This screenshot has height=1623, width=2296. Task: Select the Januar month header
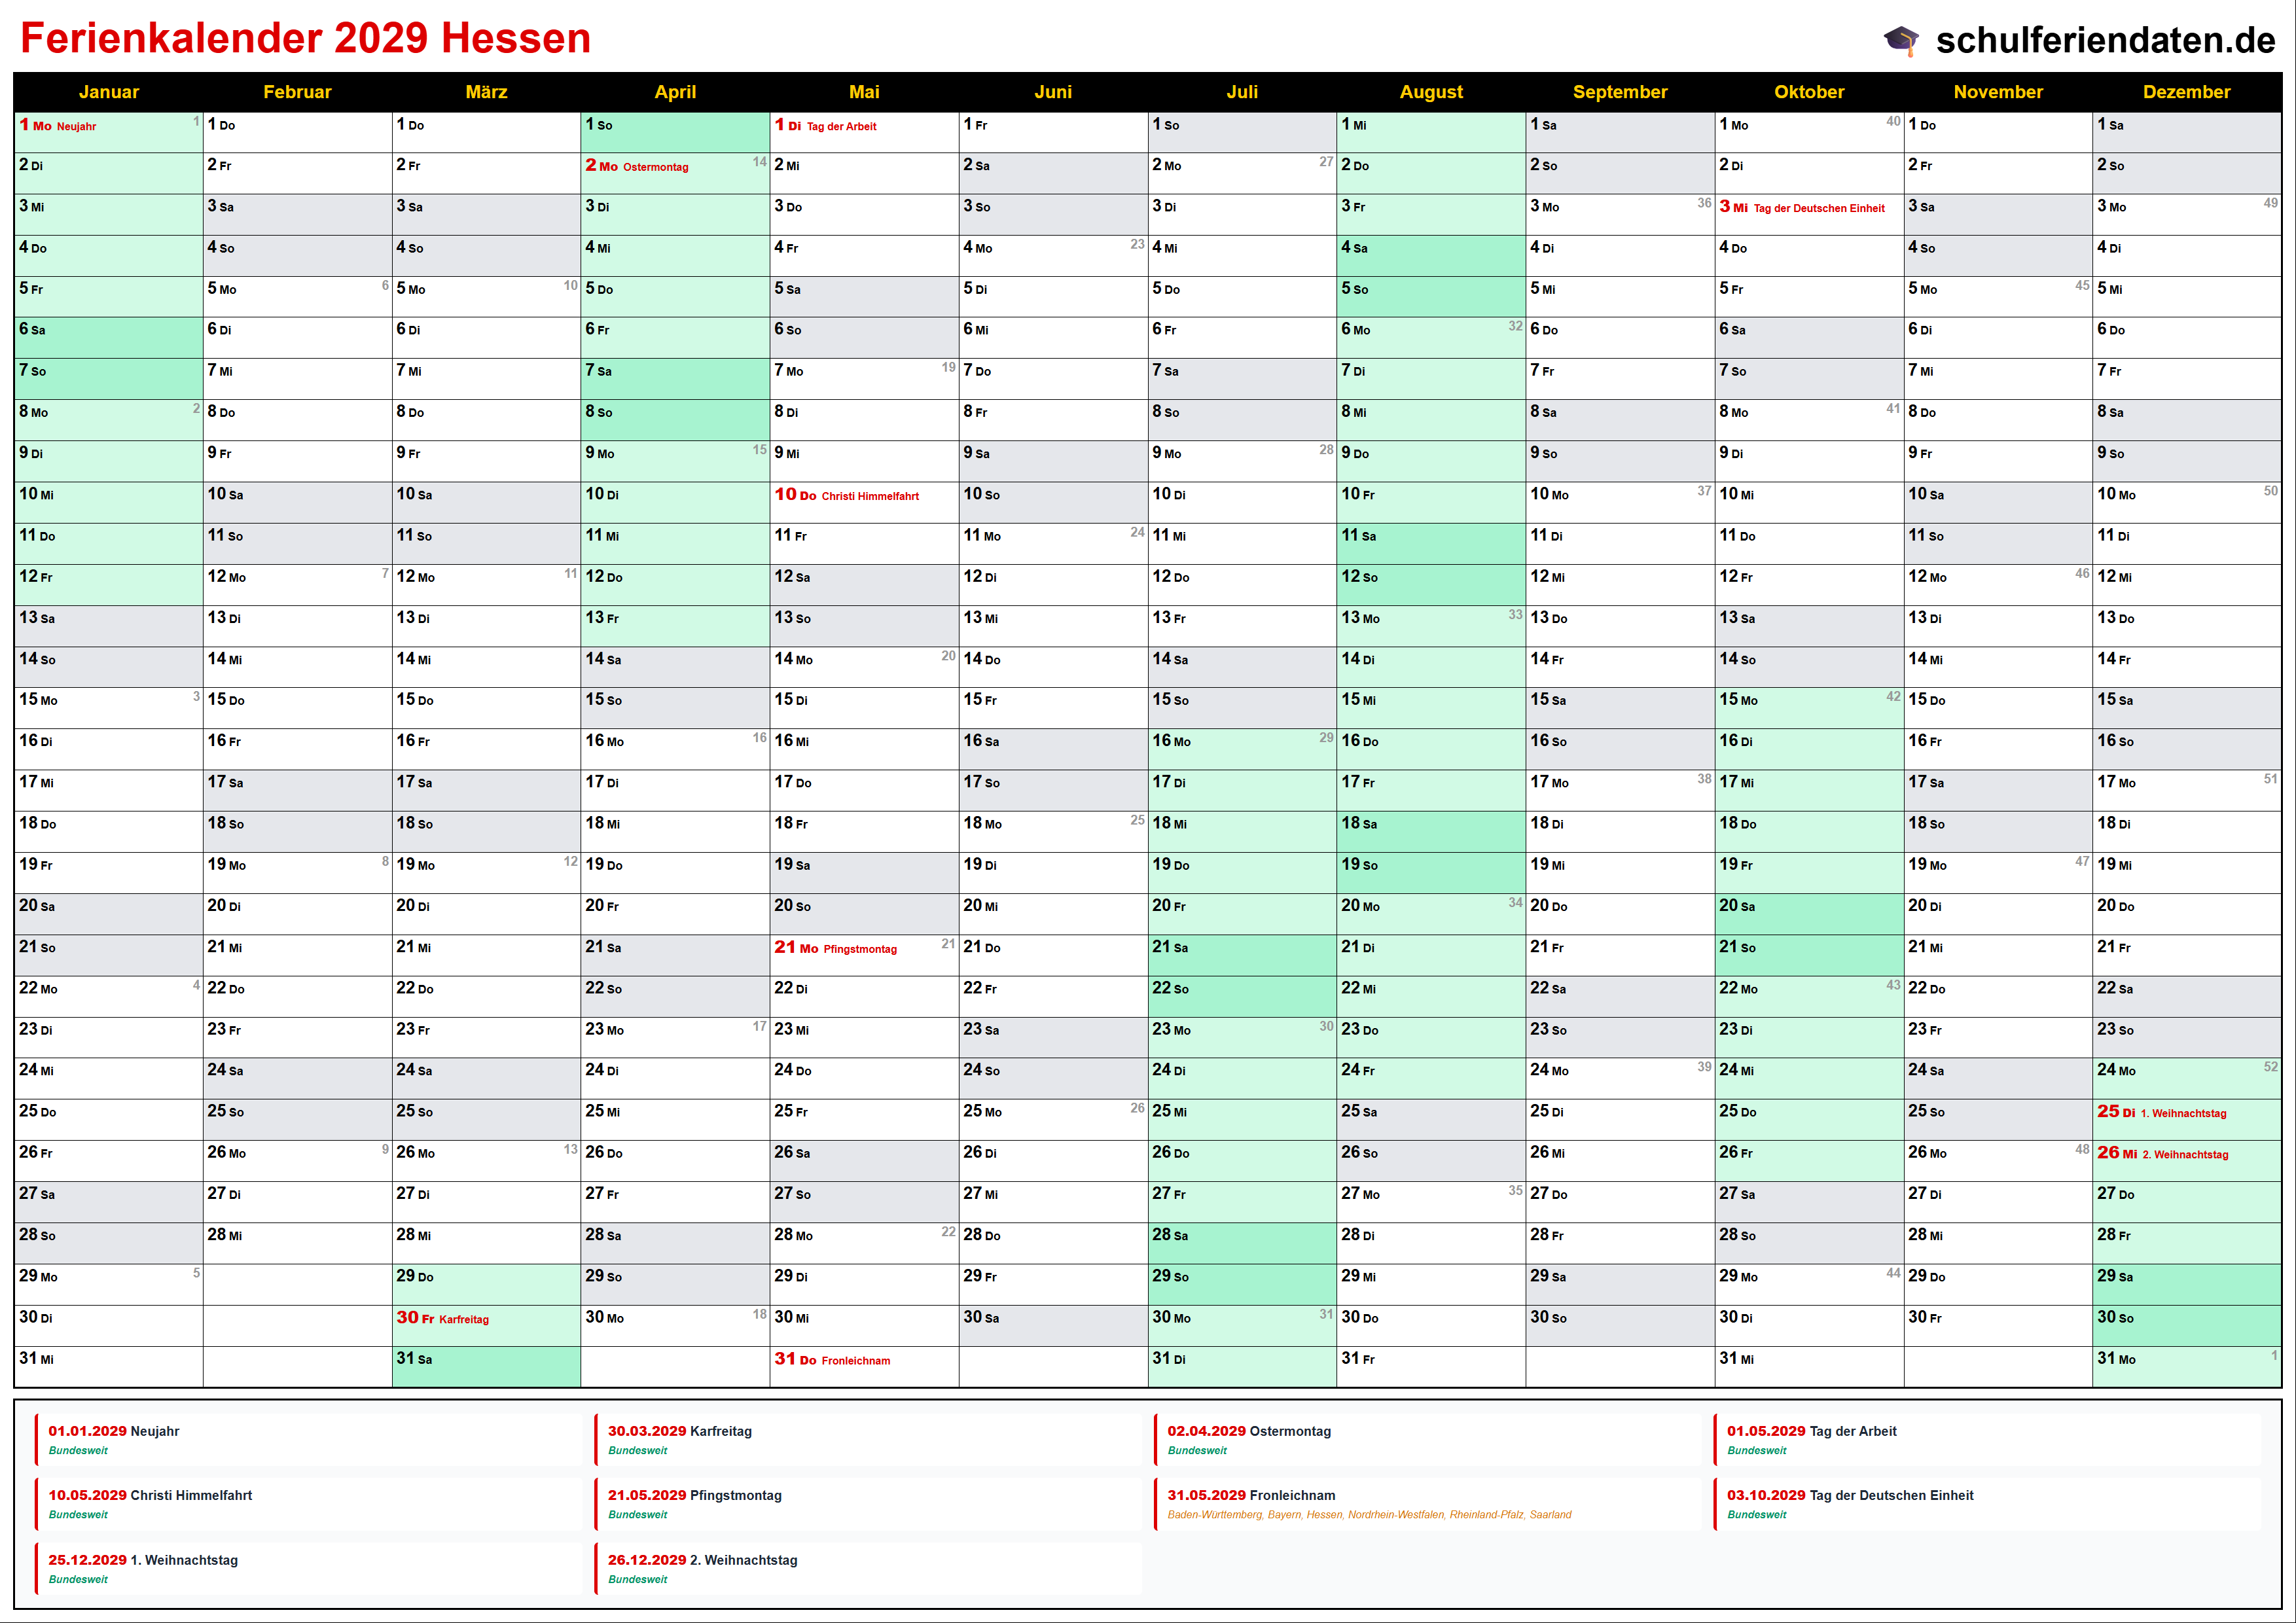coord(108,92)
